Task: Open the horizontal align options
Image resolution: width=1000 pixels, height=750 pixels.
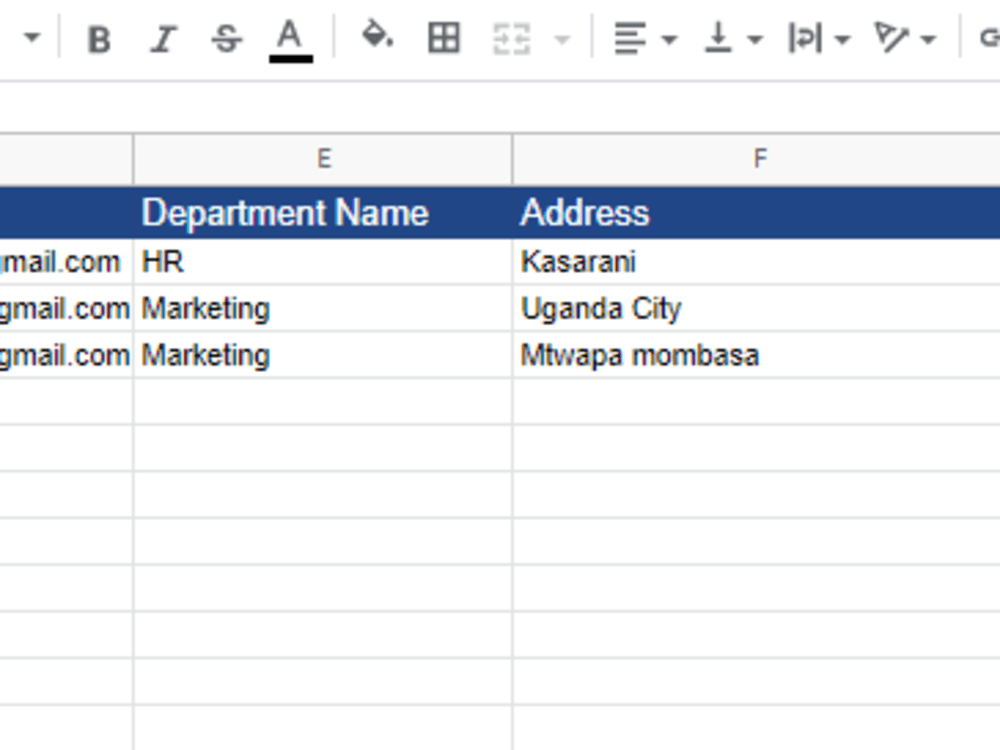Action: pos(630,38)
